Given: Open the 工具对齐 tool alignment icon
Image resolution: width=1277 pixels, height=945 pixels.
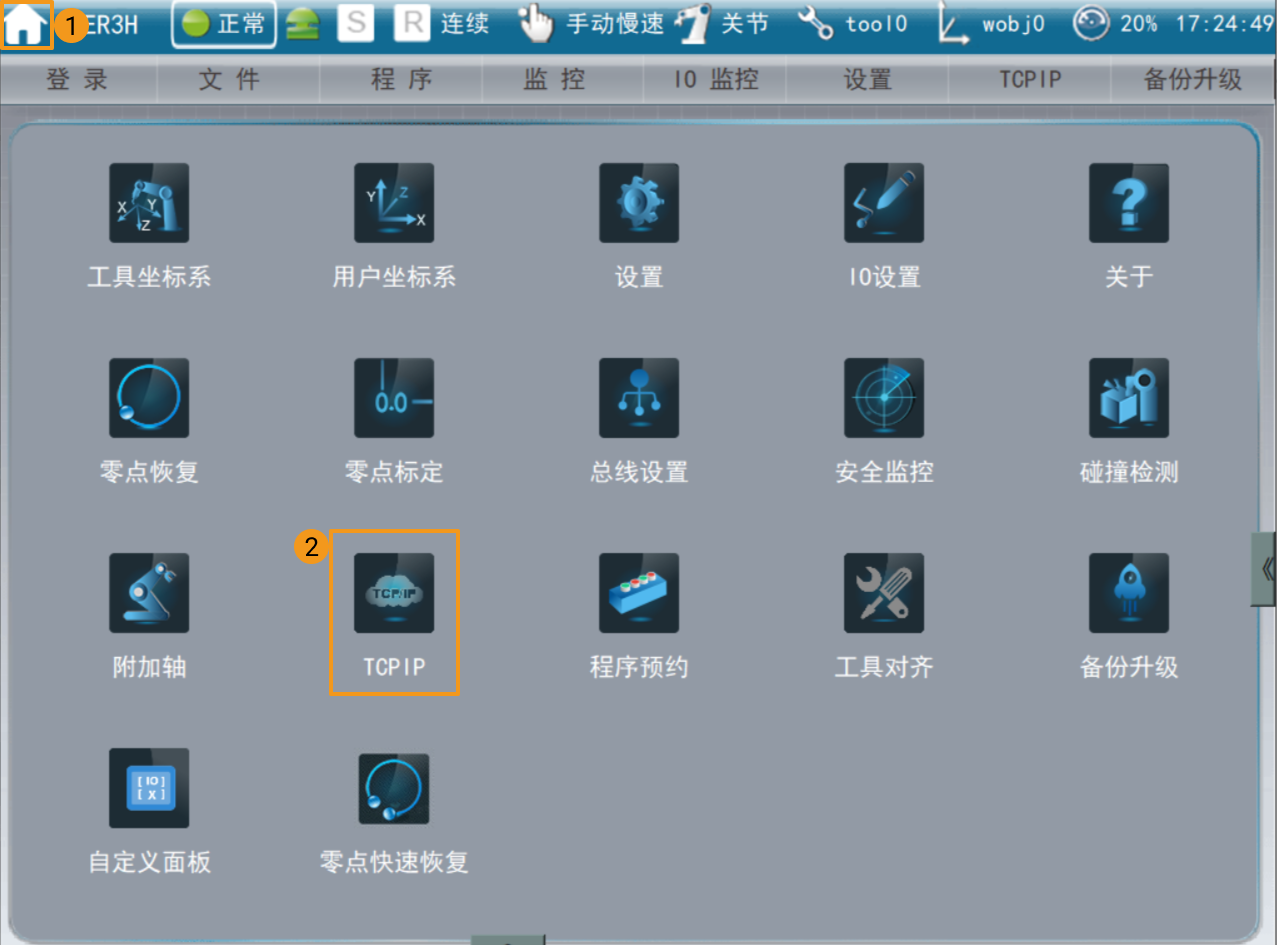Looking at the screenshot, I should click(x=884, y=593).
